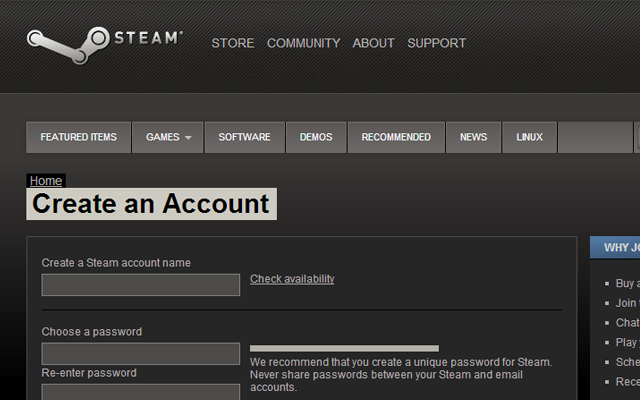The width and height of the screenshot is (640, 400).
Task: Select the LINUX tab
Action: pyautogui.click(x=529, y=137)
